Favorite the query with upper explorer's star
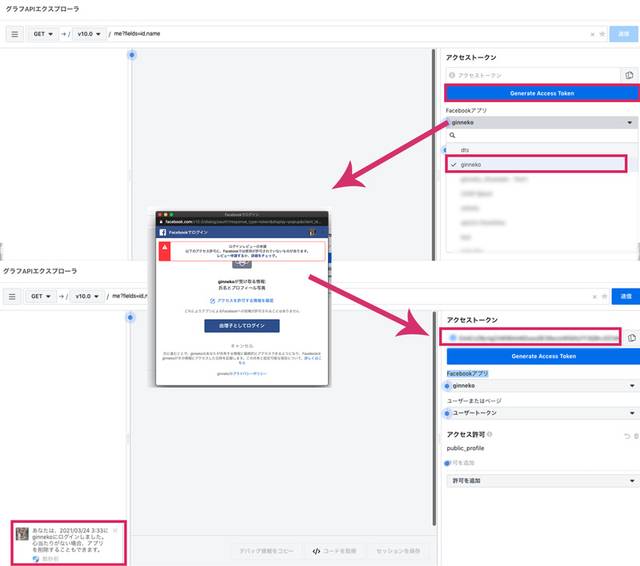Image resolution: width=640 pixels, height=566 pixels. click(x=602, y=34)
